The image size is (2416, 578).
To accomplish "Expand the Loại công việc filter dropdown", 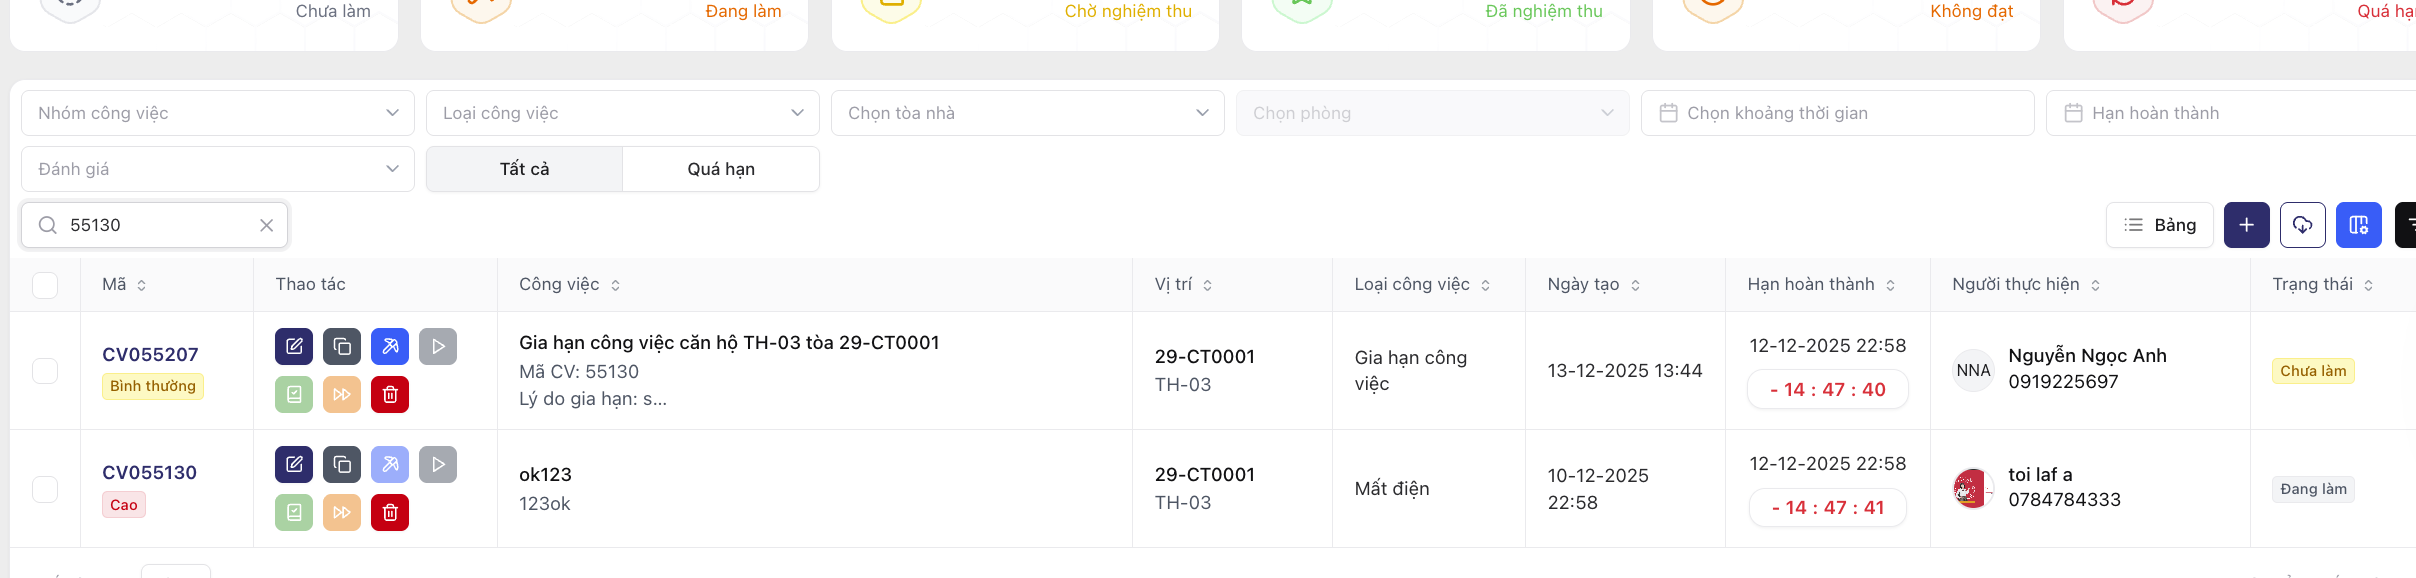I will point(622,113).
